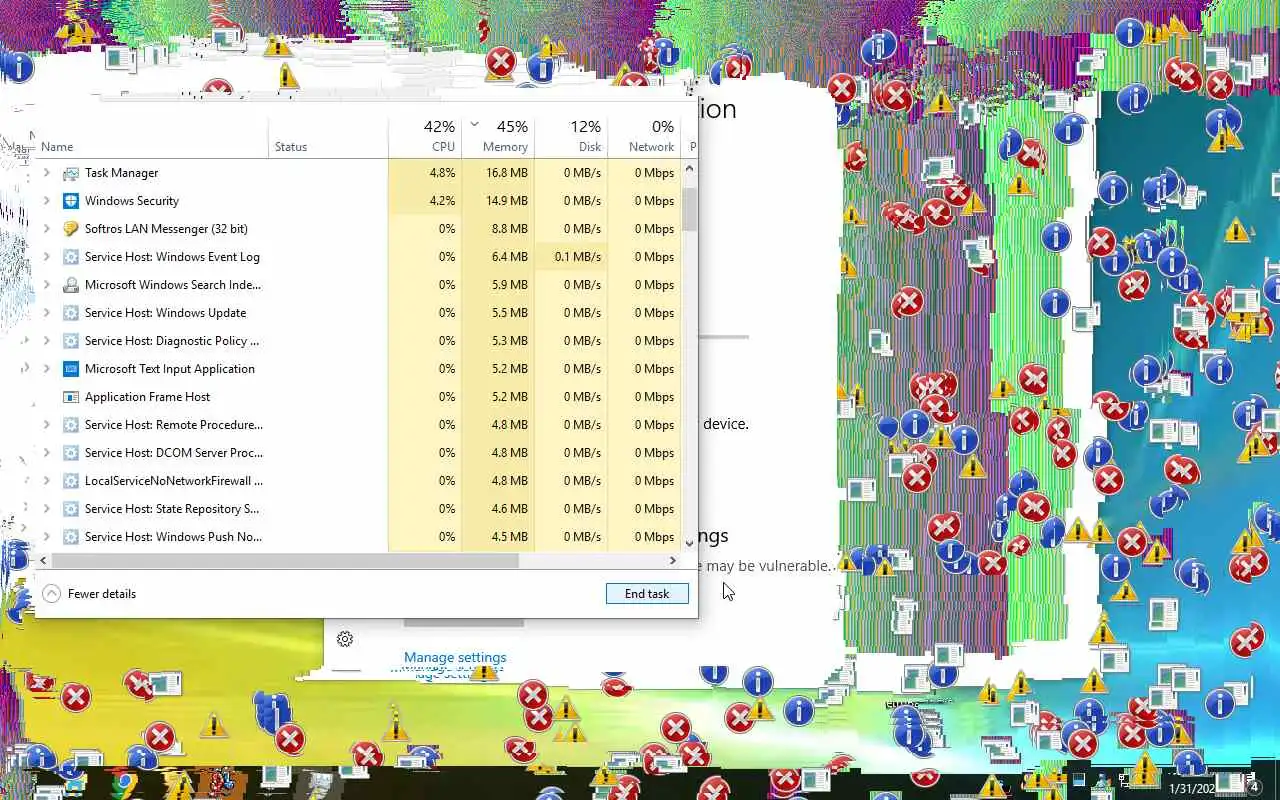Select the Diagnostic Policy service gear icon

[x=71, y=341]
